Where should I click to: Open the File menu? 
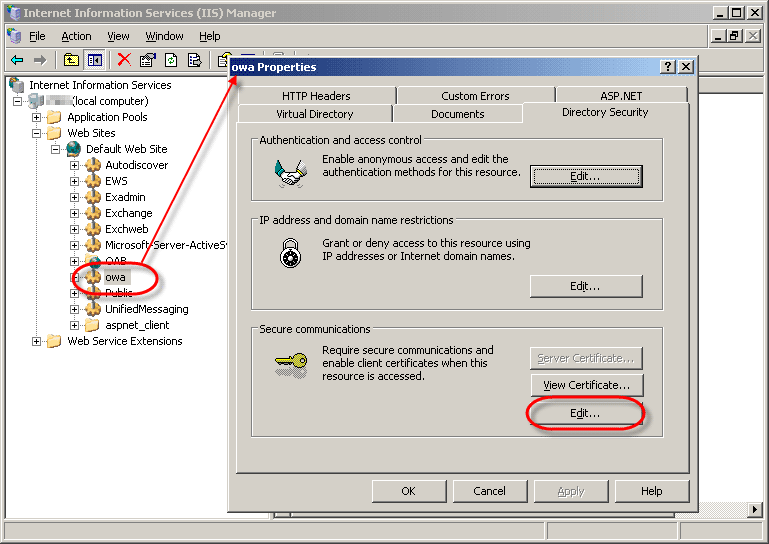(x=37, y=36)
